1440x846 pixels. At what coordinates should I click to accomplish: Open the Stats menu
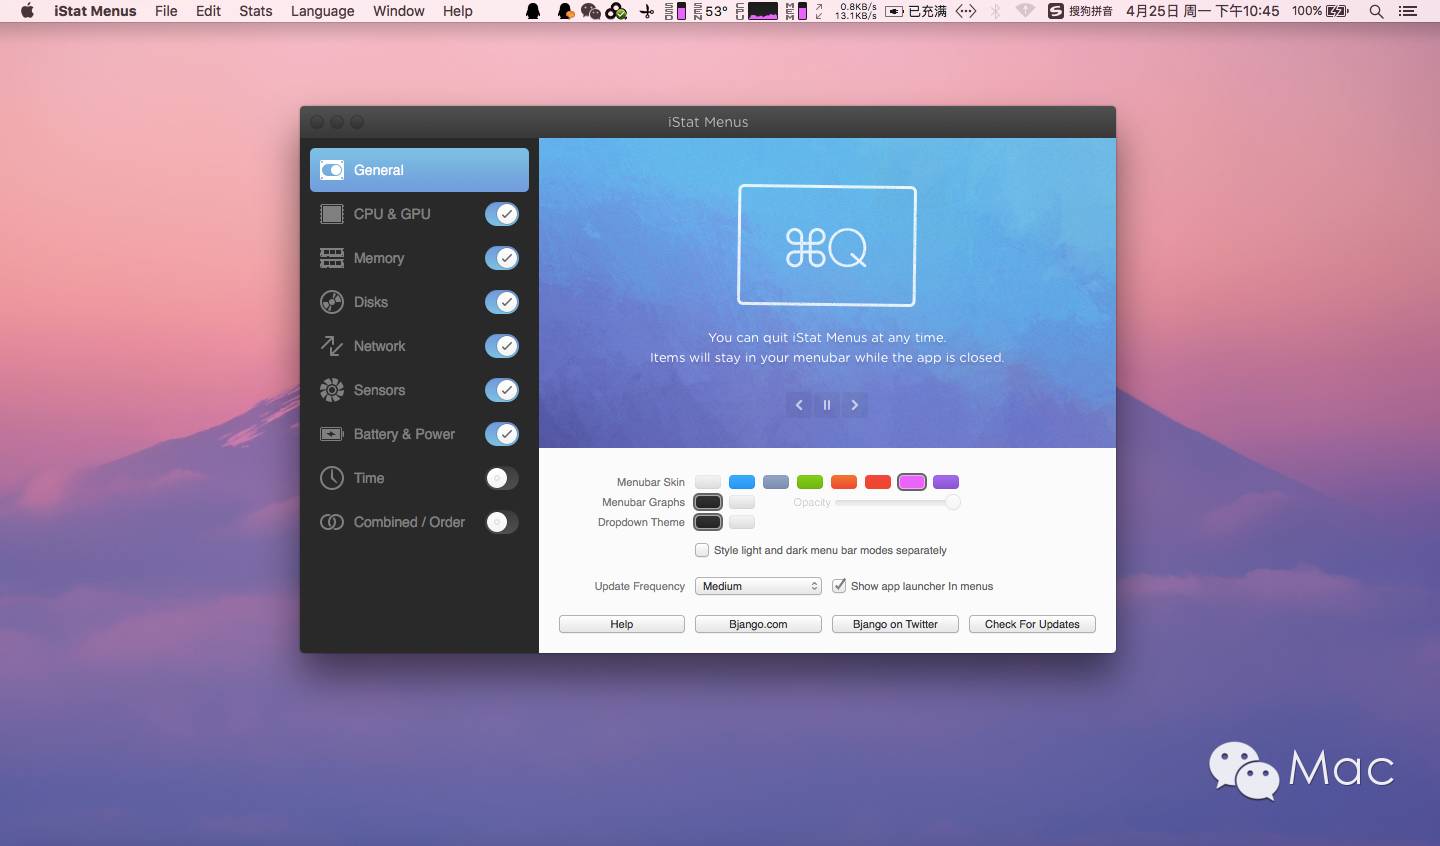coord(256,11)
